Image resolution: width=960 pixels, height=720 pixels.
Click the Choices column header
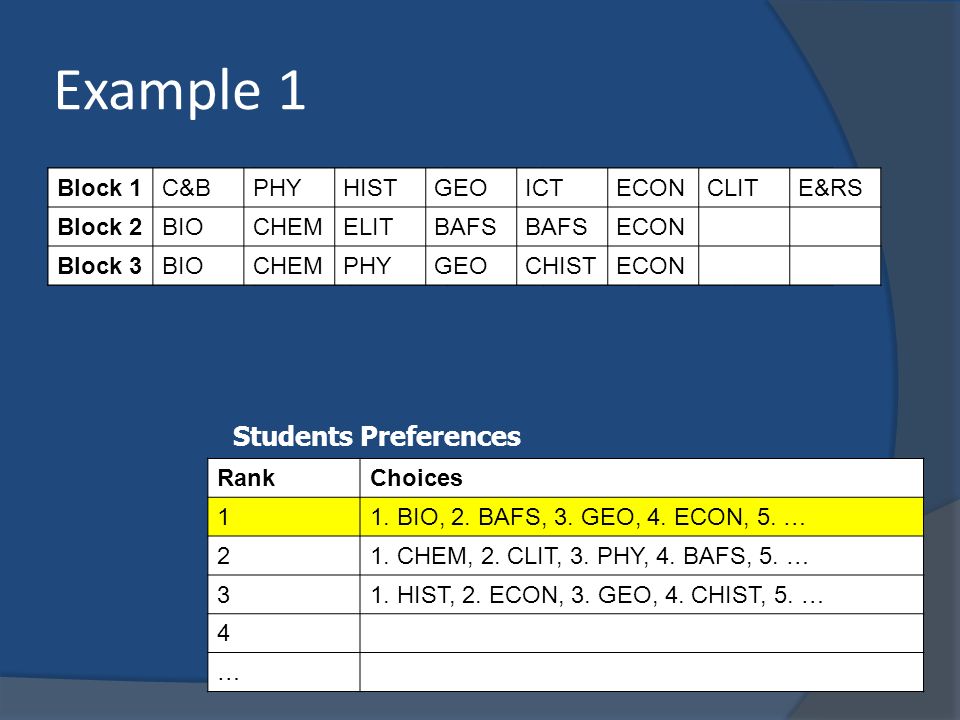pos(641,478)
